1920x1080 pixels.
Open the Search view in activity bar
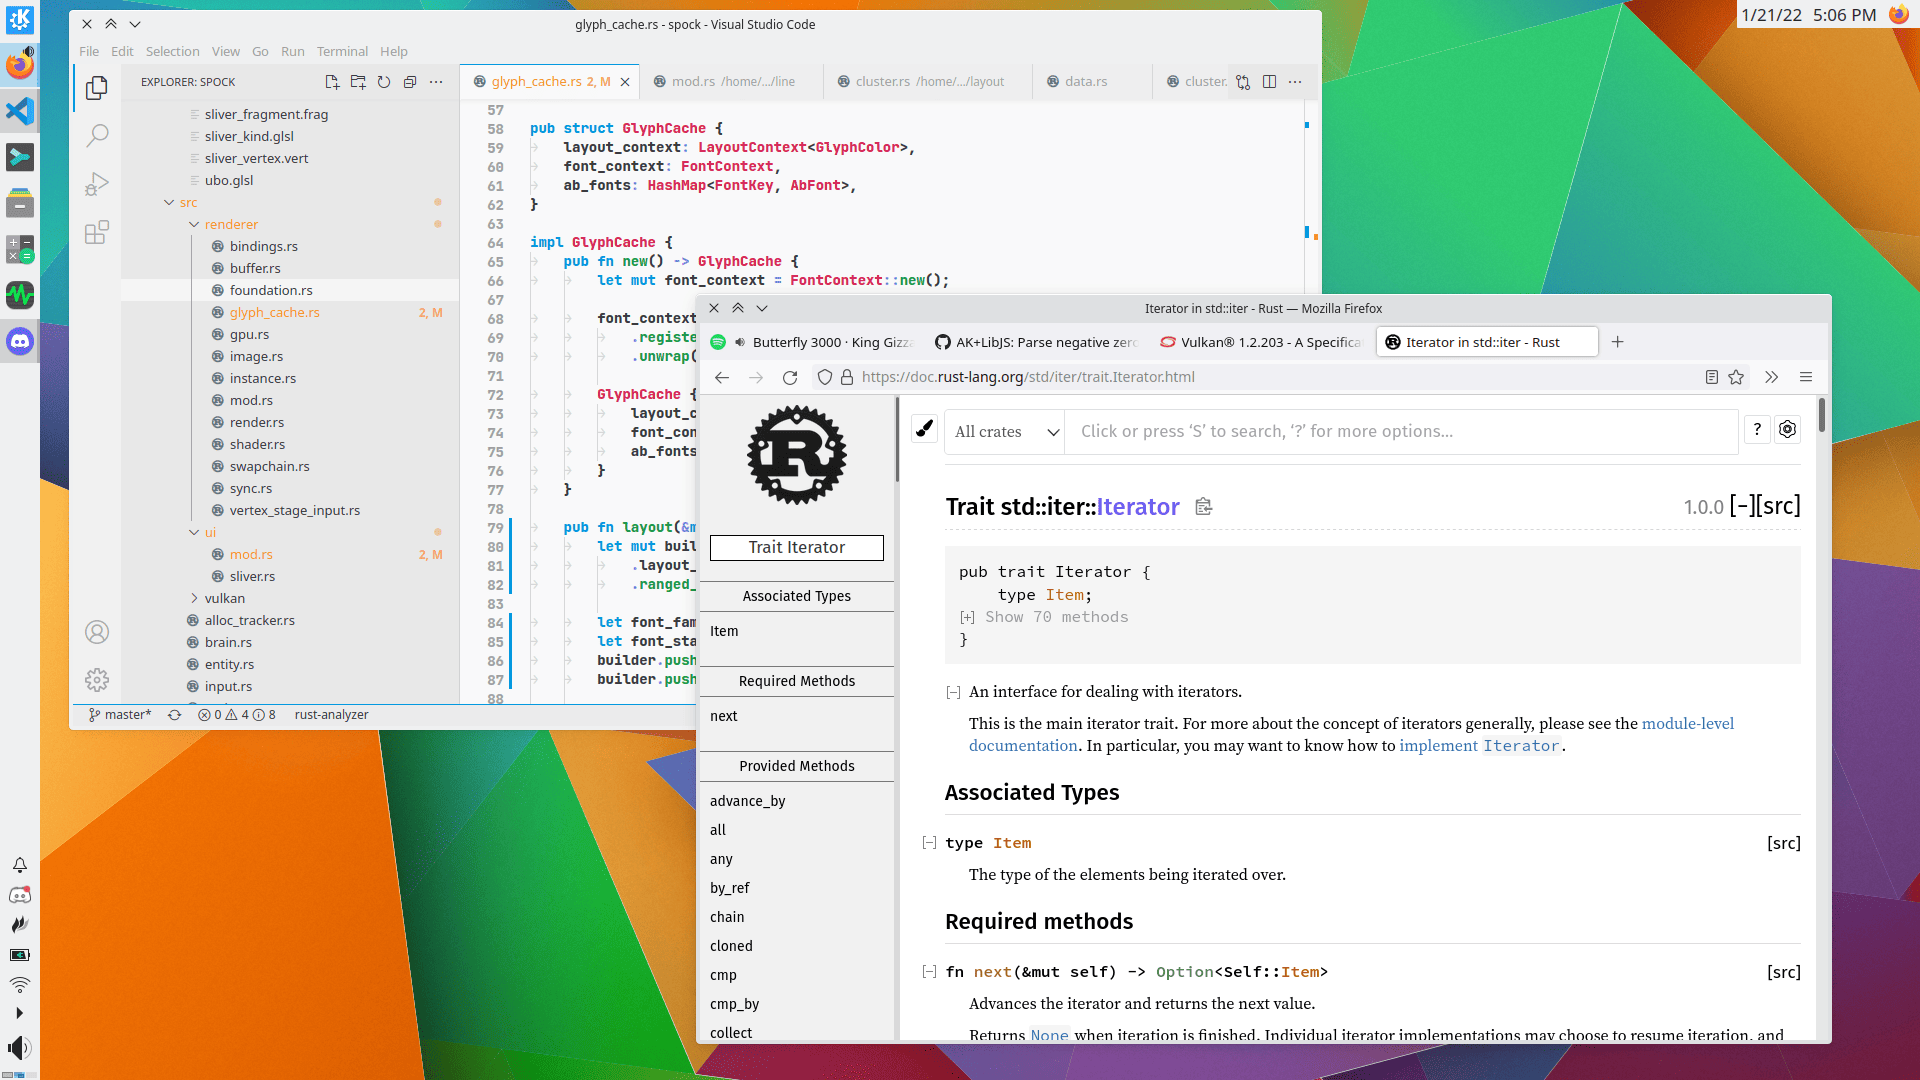click(x=97, y=136)
